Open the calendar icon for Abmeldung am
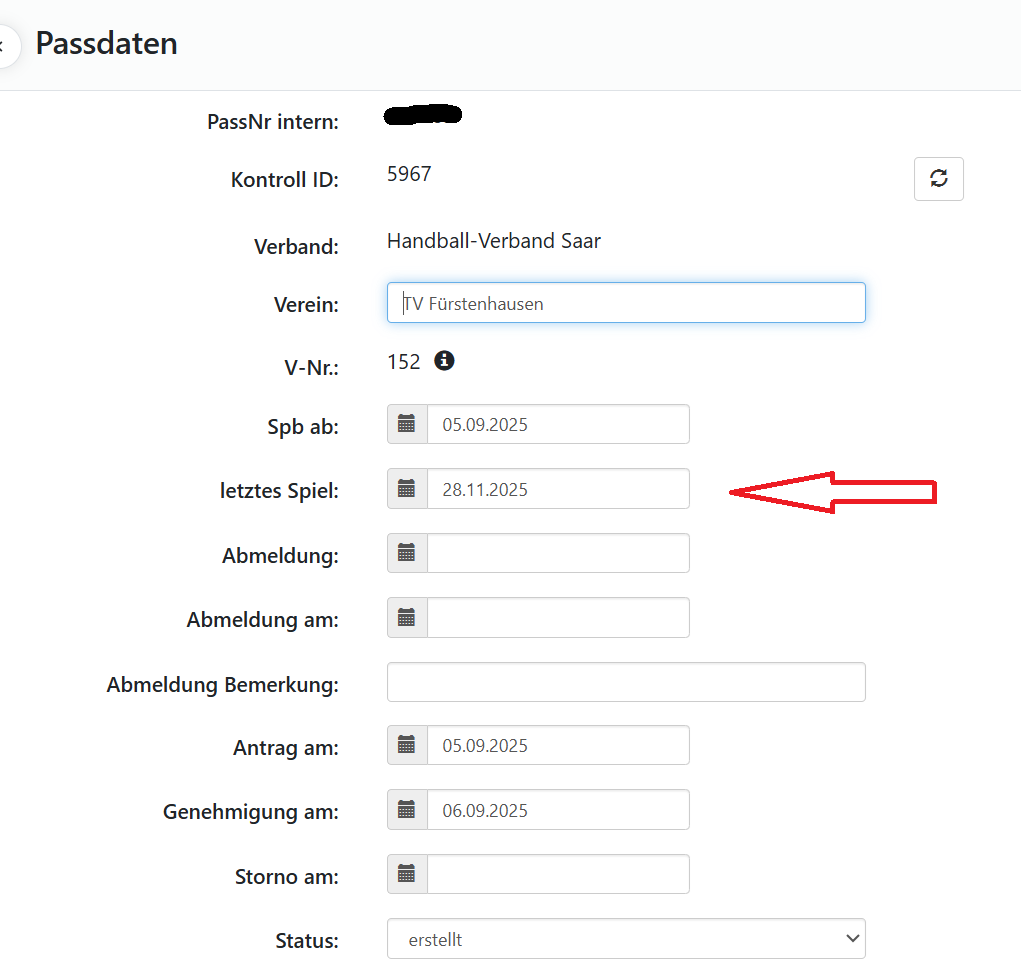 tap(407, 618)
